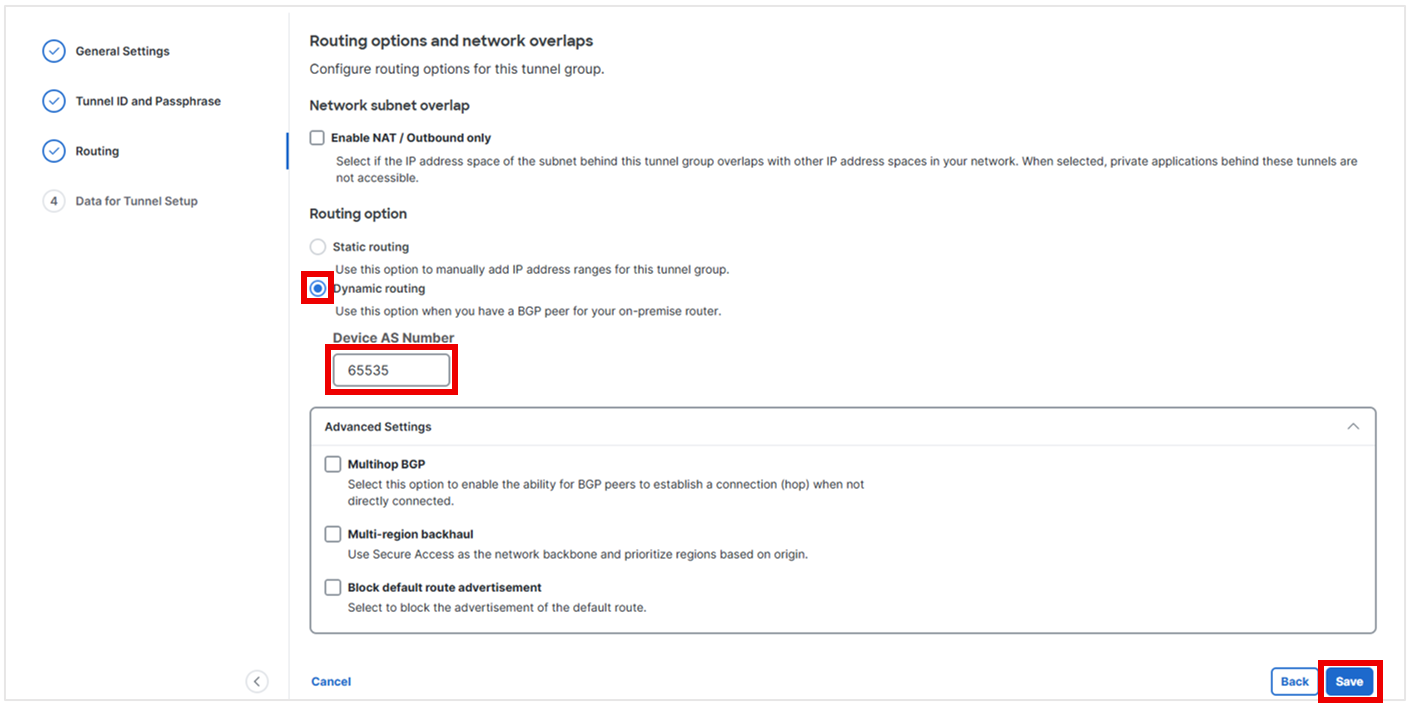Click the Cancel link

tap(331, 682)
